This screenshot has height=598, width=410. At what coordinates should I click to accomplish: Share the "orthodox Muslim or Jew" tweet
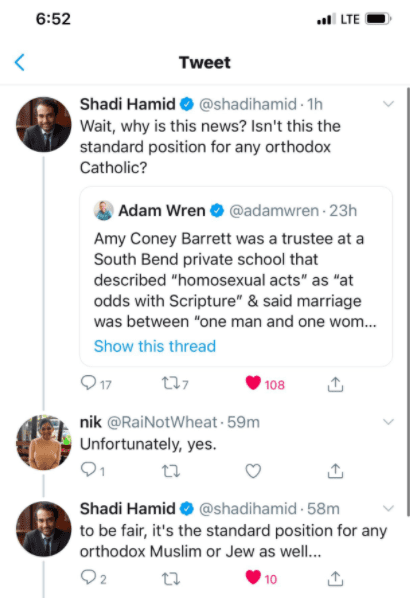[335, 578]
